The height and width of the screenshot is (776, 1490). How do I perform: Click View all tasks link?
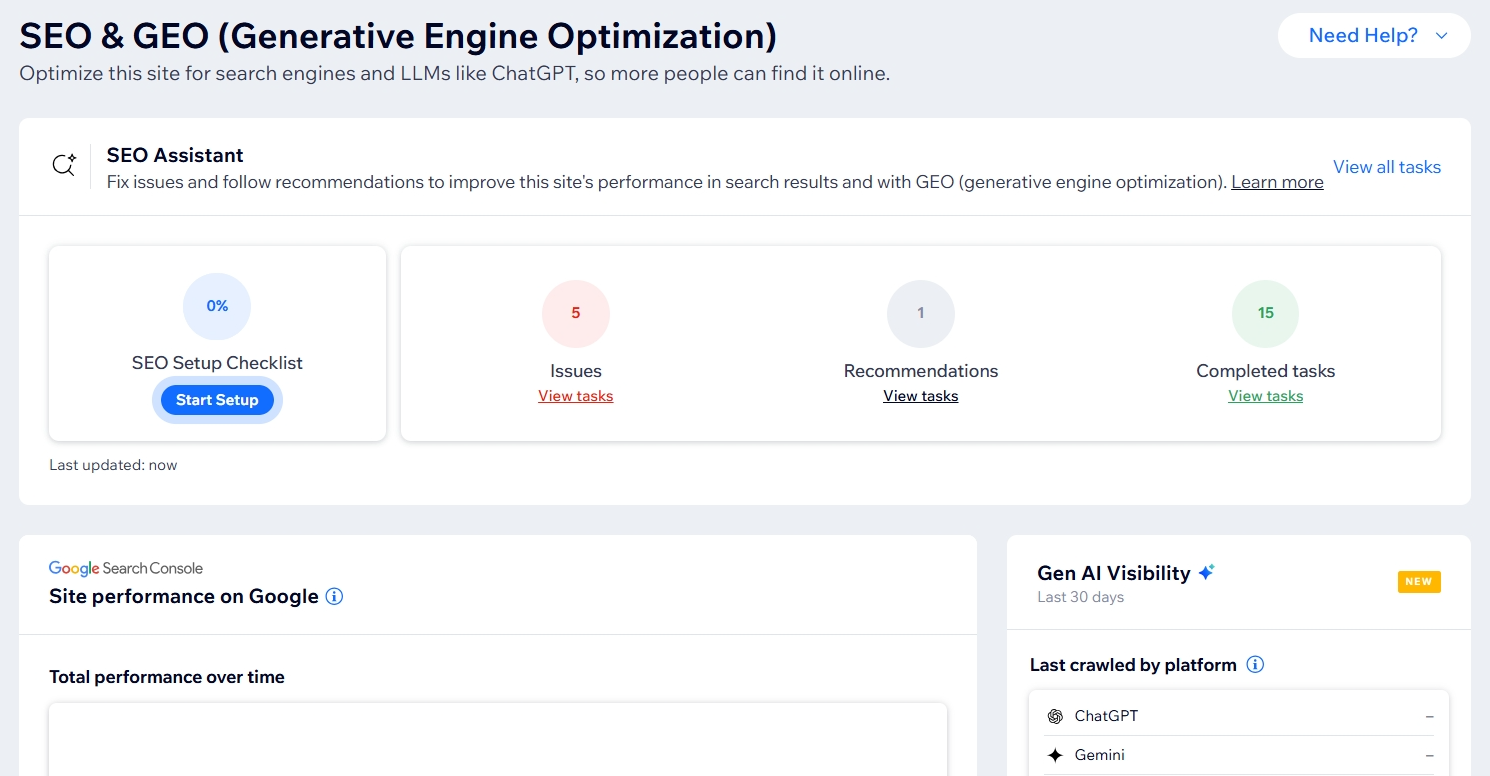point(1387,167)
